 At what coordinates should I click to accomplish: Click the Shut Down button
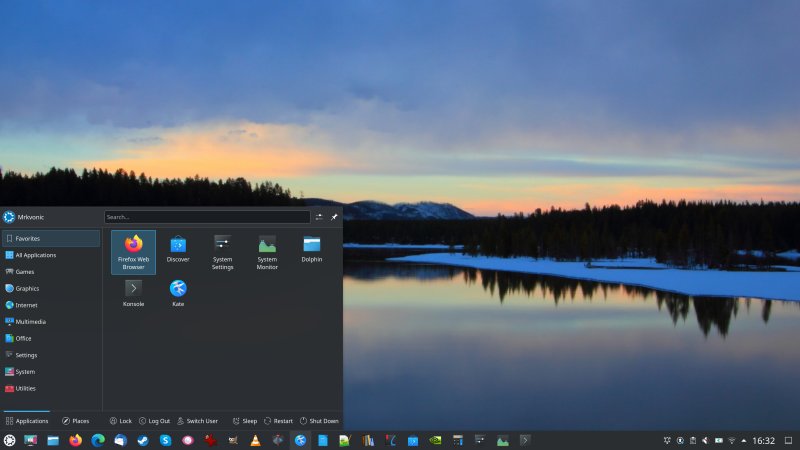coord(319,421)
